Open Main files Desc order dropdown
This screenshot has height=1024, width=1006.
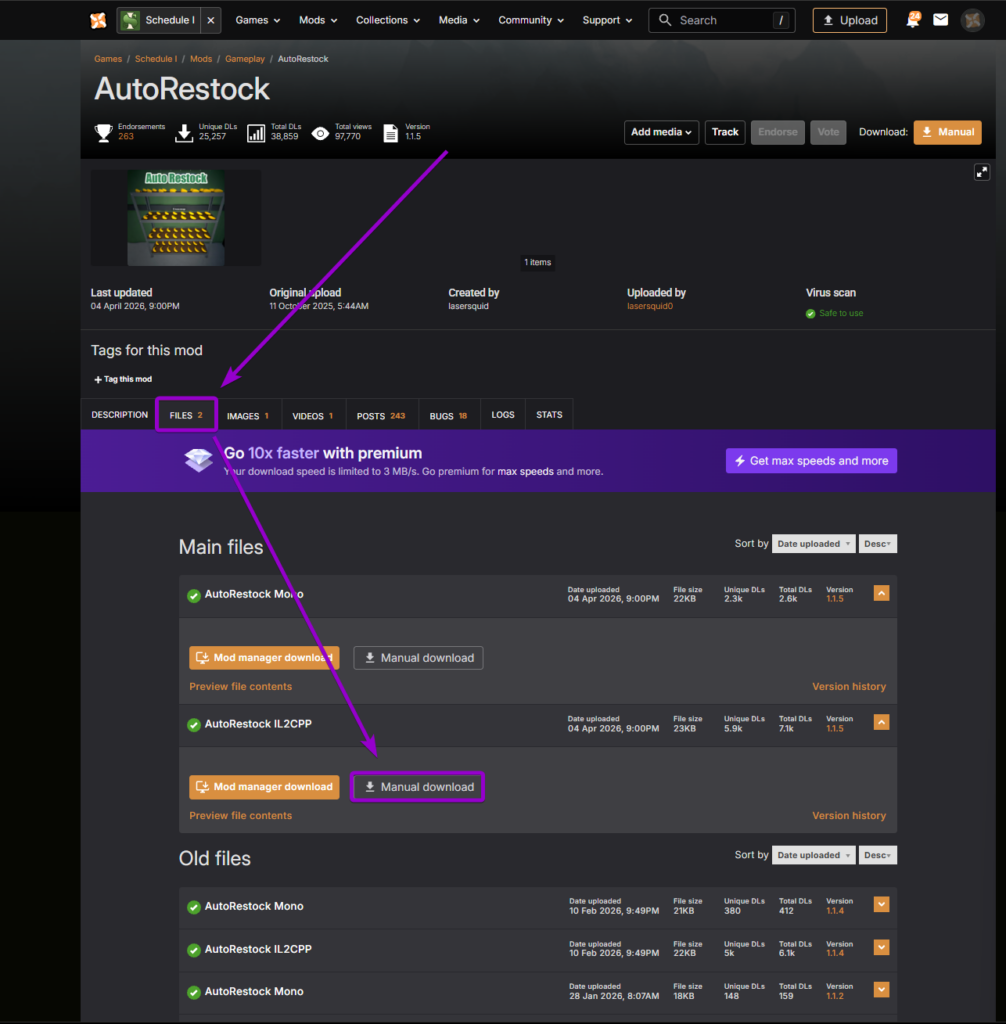(877, 543)
